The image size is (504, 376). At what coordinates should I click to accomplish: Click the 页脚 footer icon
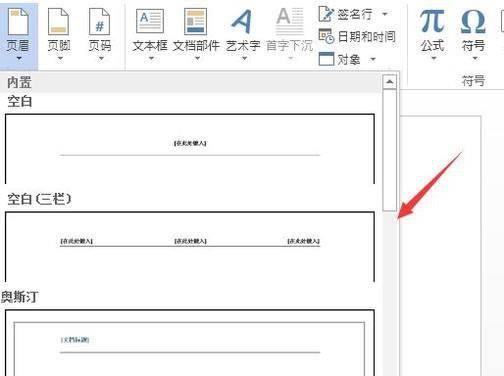click(59, 22)
